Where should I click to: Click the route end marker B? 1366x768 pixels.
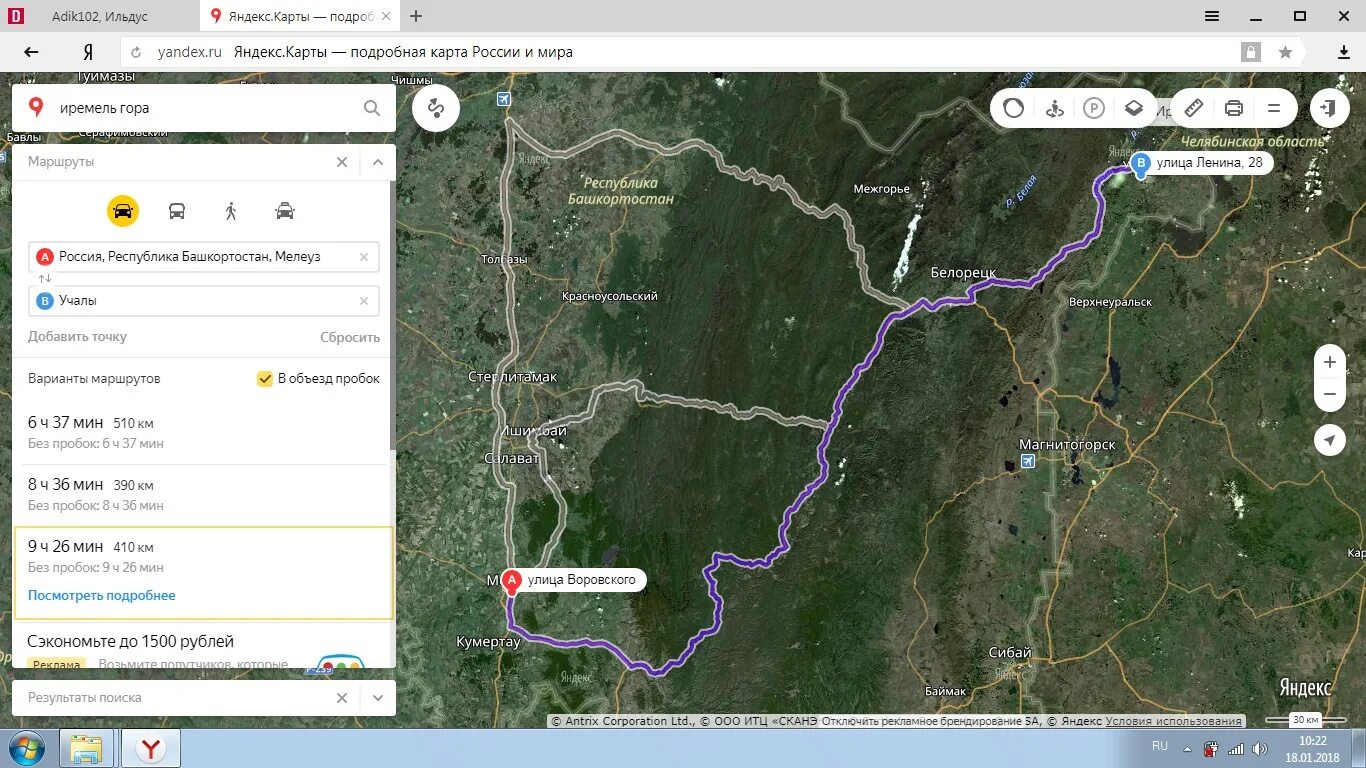(1140, 164)
